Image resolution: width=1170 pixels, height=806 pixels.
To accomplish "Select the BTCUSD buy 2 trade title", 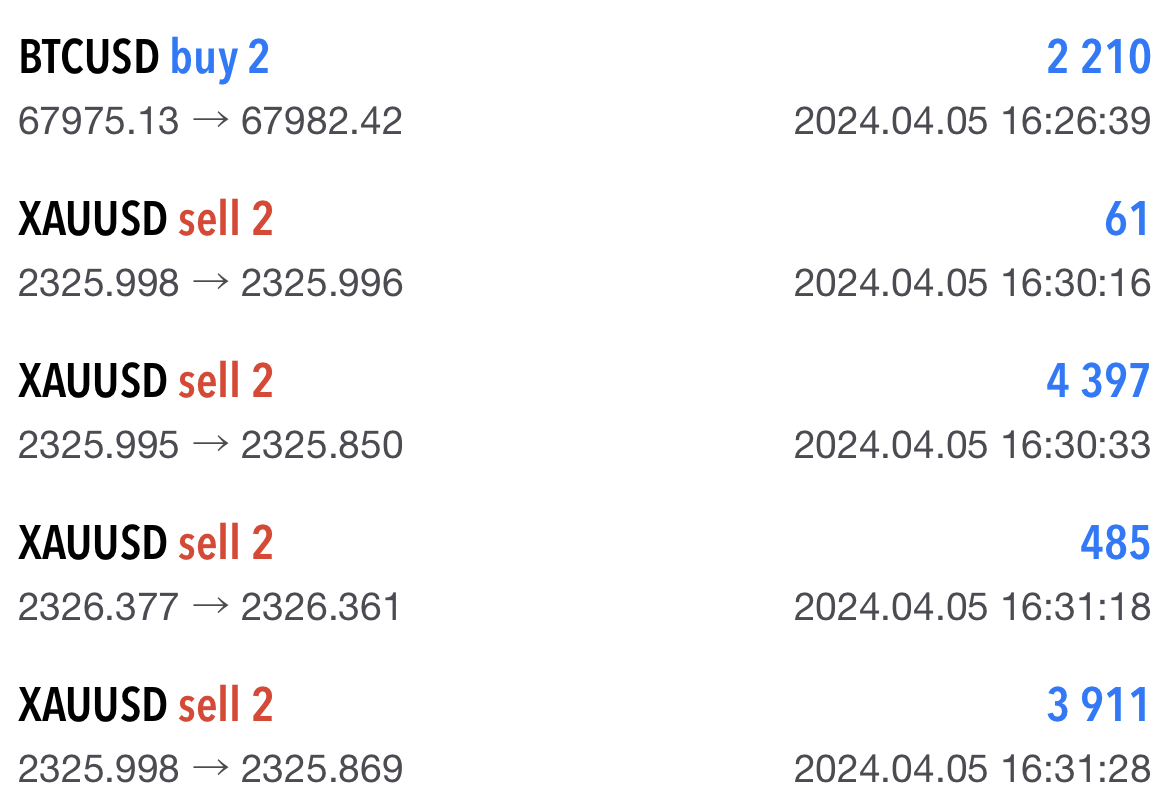I will [x=144, y=59].
